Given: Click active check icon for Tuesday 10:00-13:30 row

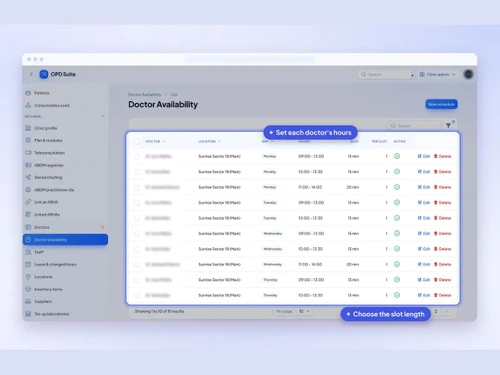Looking at the screenshot, I should [x=397, y=218].
